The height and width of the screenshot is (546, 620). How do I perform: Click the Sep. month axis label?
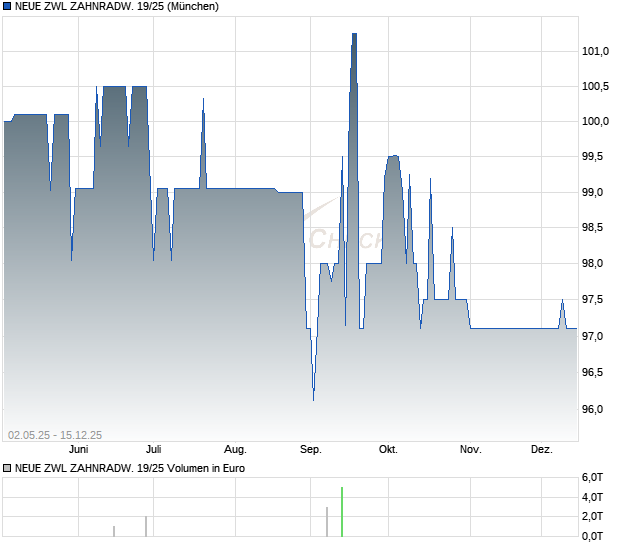pyautogui.click(x=311, y=450)
